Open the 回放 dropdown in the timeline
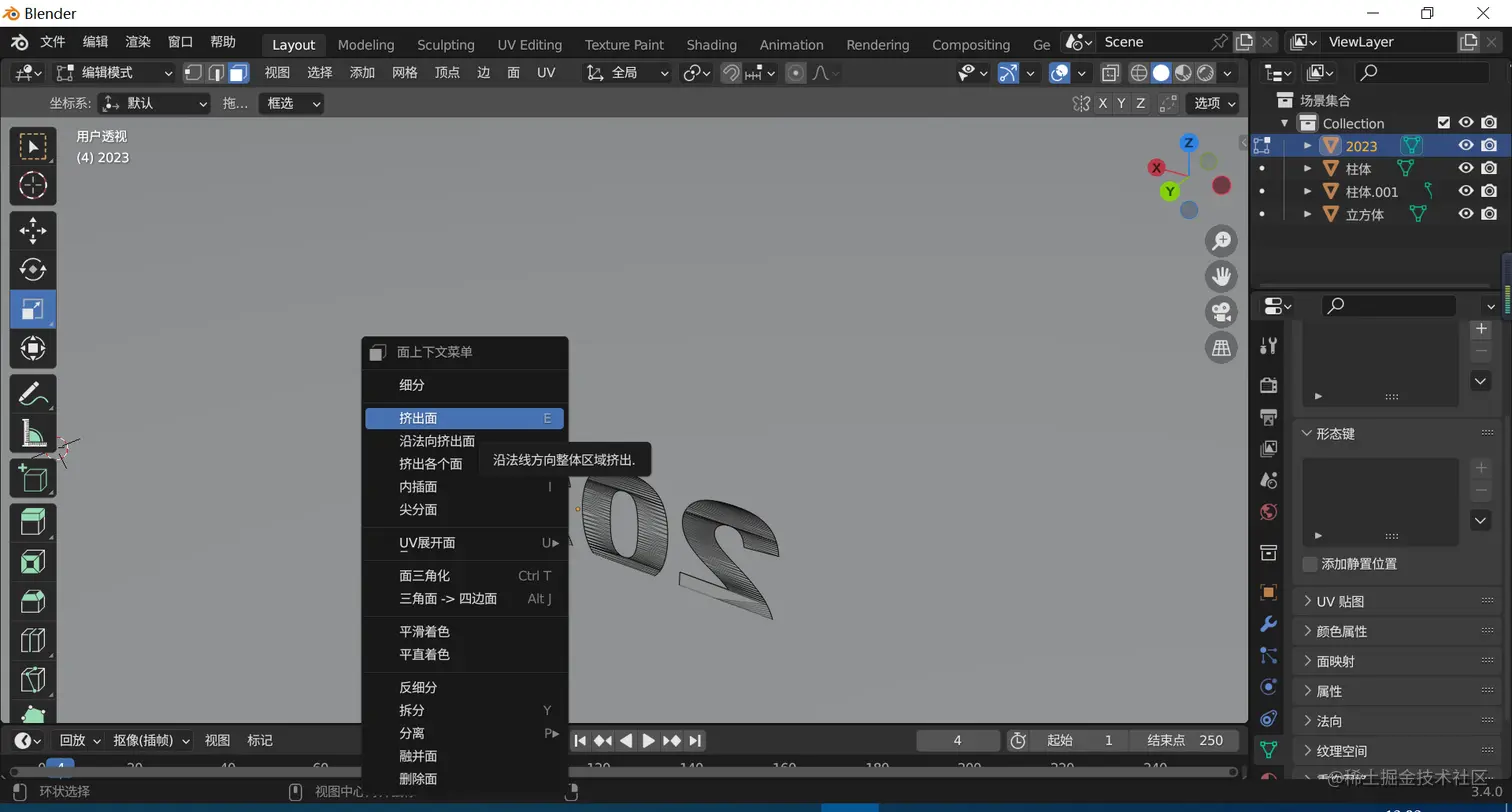Screen dimensions: 1512x812 [x=79, y=740]
